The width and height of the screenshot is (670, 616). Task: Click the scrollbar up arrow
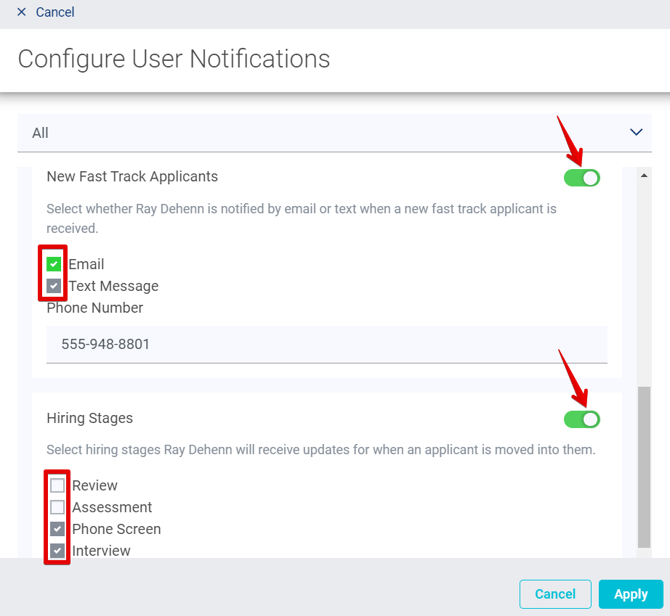pyautogui.click(x=644, y=176)
